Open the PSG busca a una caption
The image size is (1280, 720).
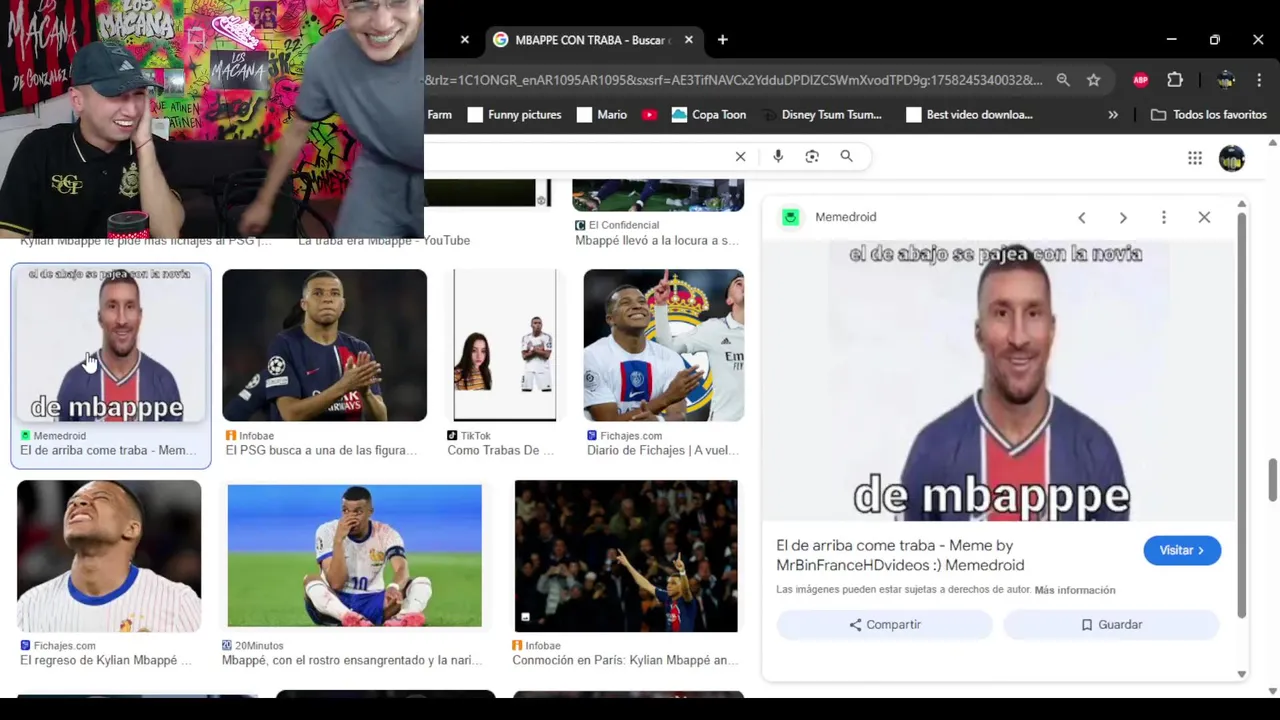(x=321, y=451)
